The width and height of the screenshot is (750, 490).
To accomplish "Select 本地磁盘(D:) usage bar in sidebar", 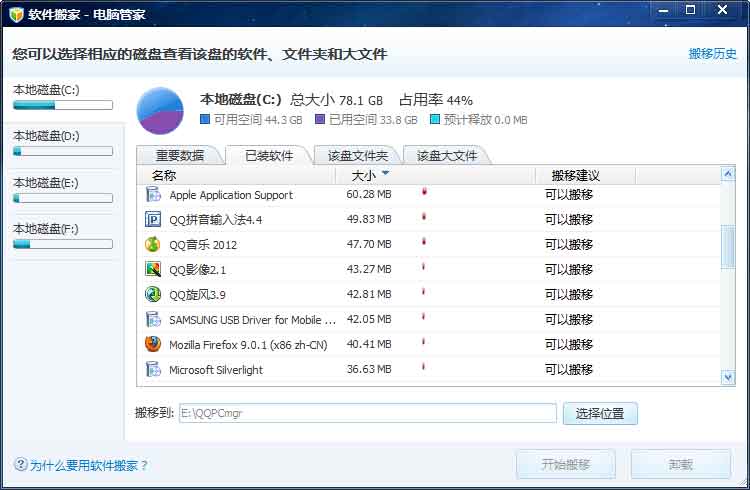I will [x=62, y=151].
